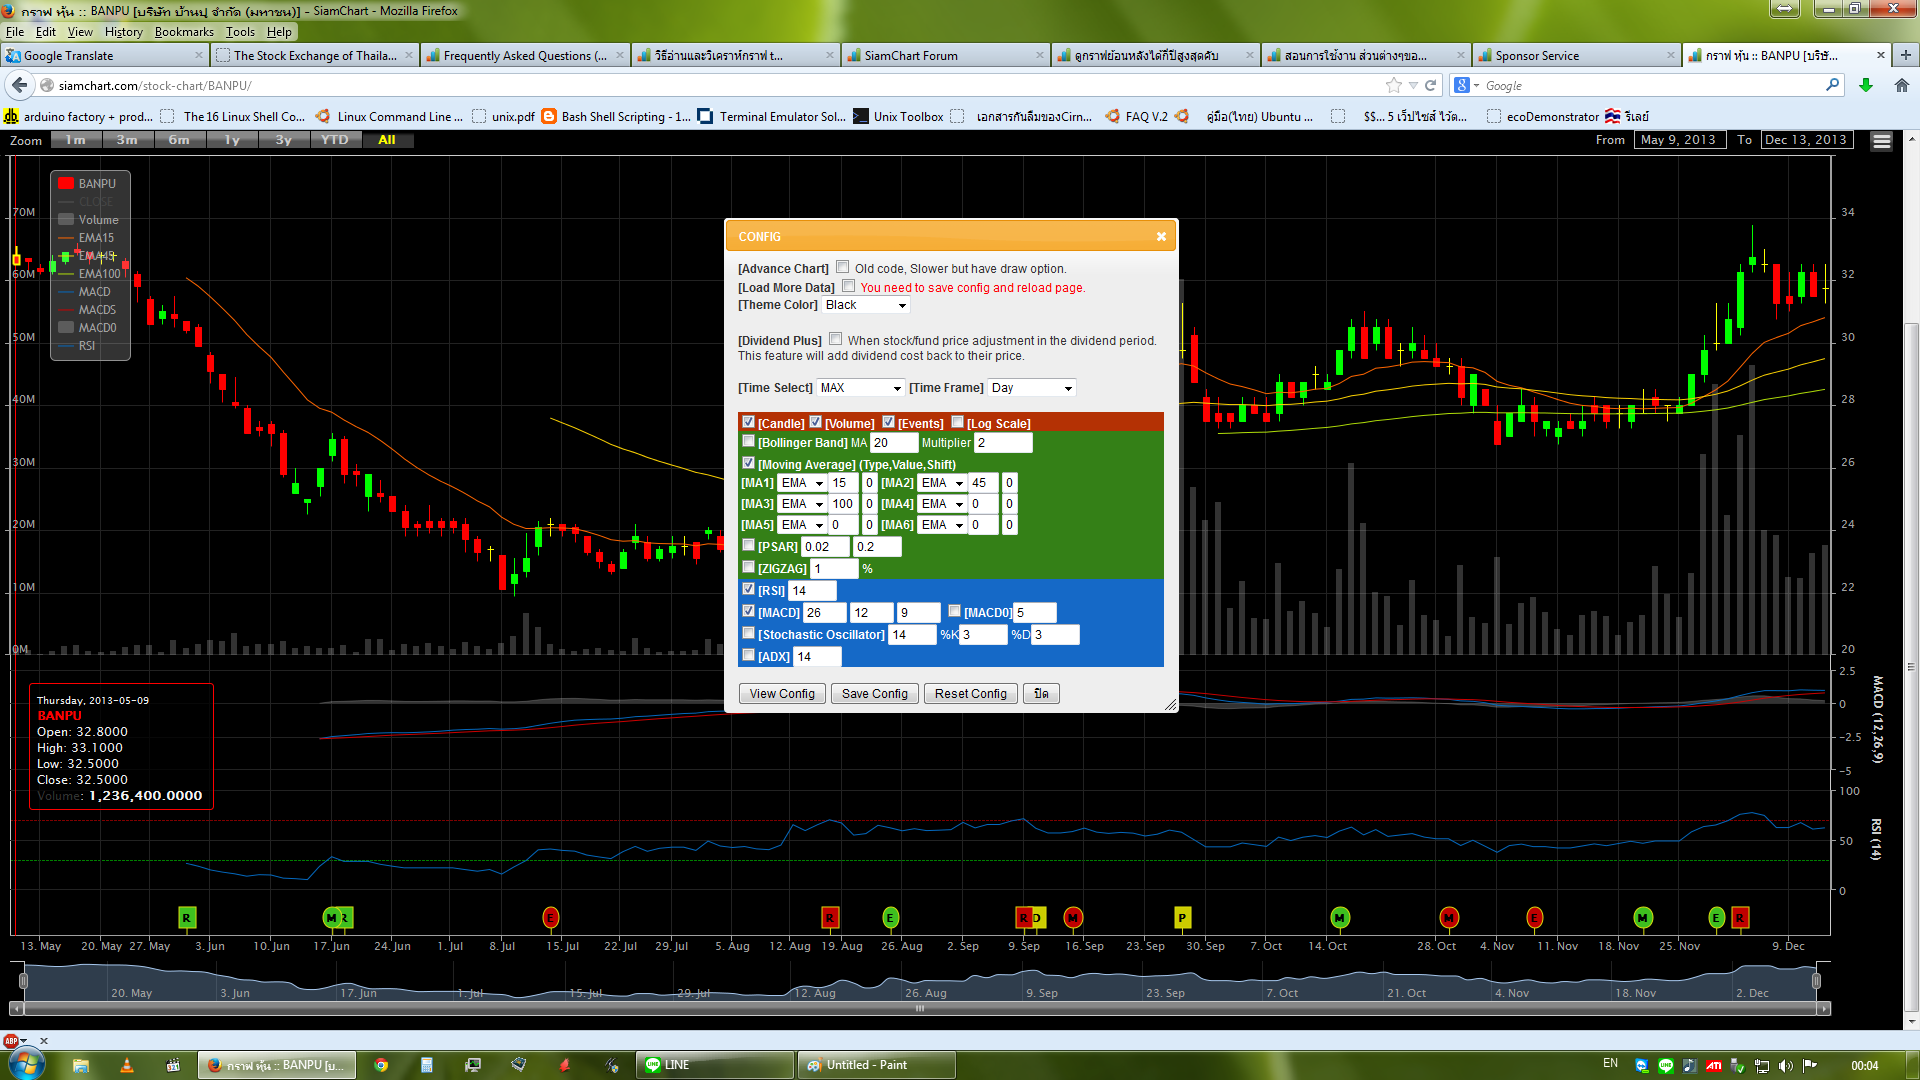Click the From date field

[1678, 140]
